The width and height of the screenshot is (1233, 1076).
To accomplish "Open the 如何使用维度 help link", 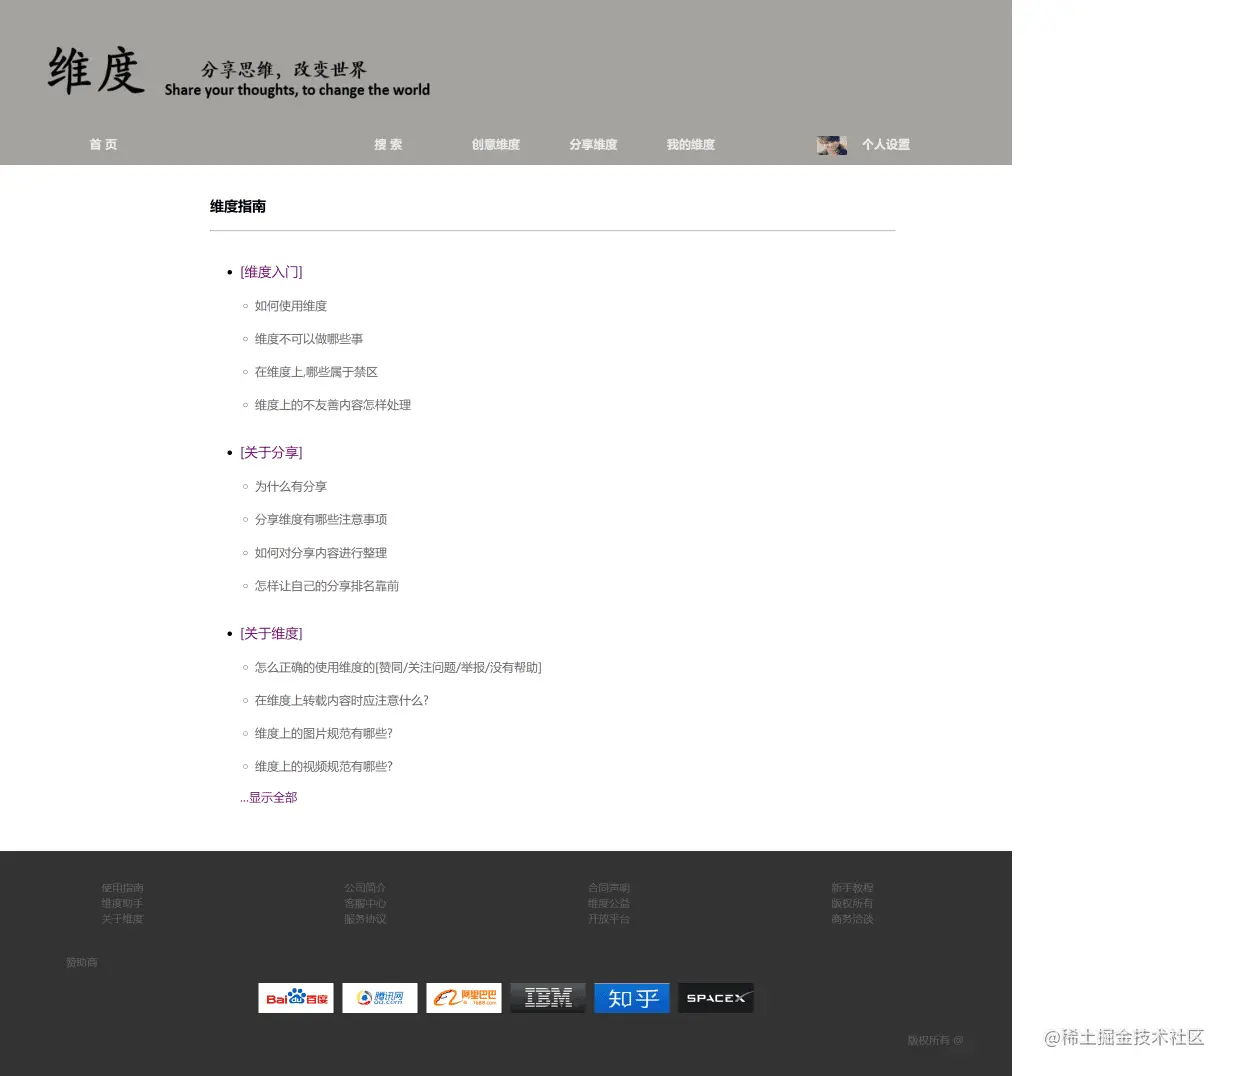I will (x=290, y=305).
